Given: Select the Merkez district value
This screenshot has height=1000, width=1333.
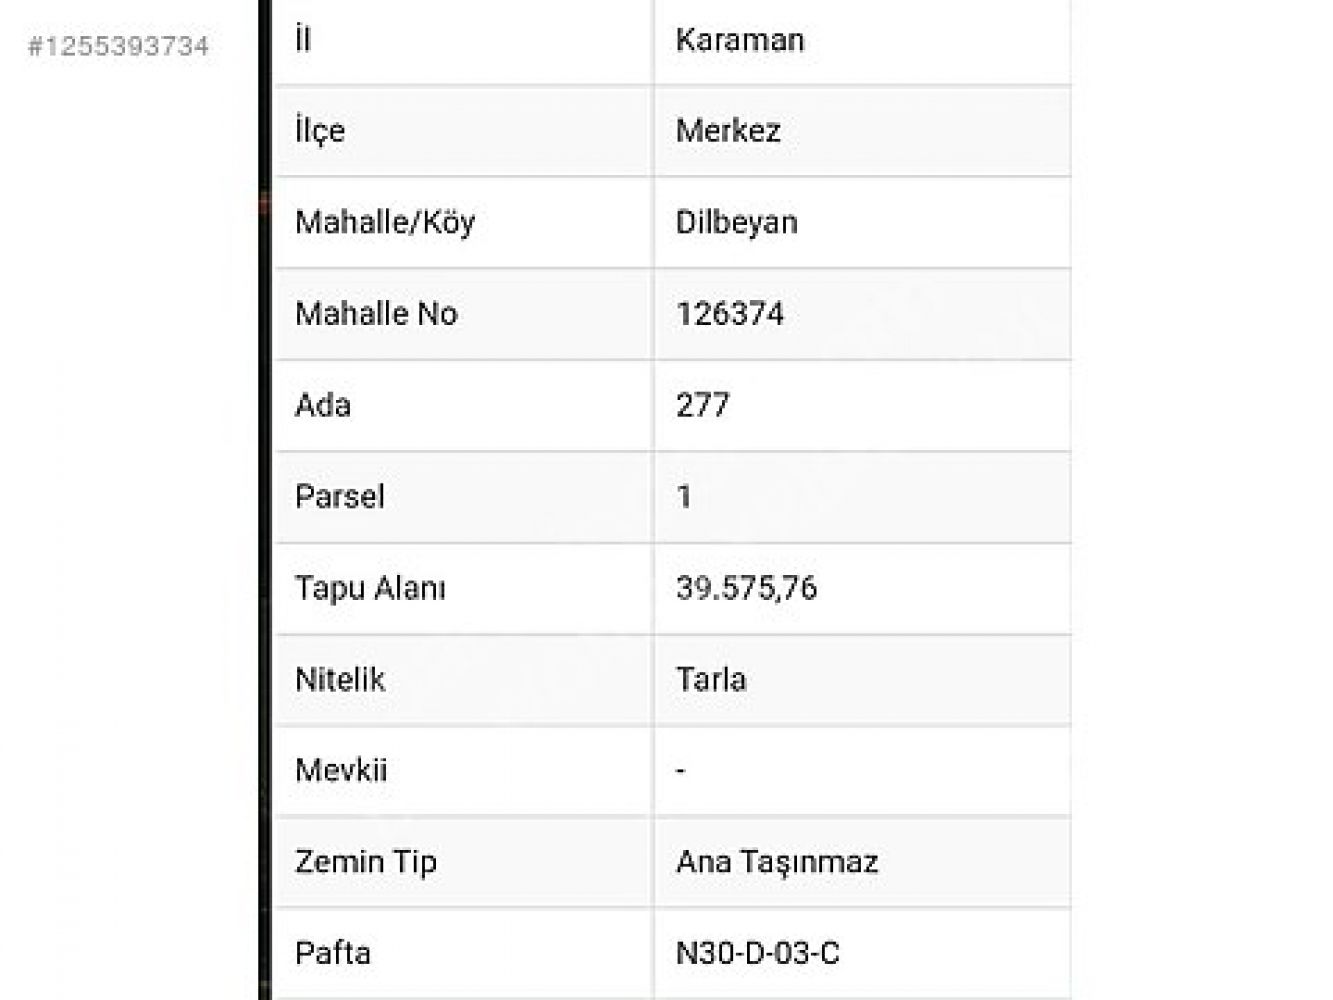Looking at the screenshot, I should pos(728,131).
